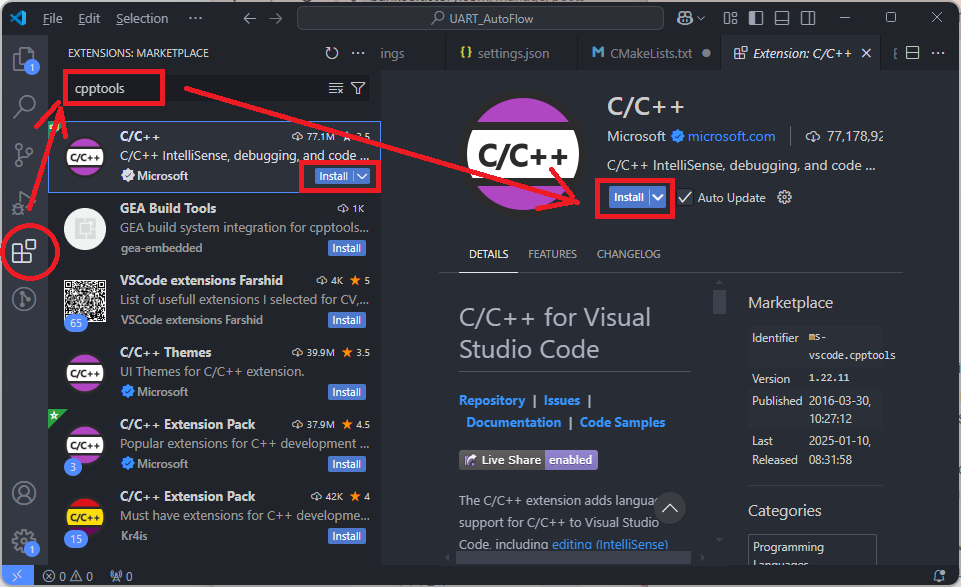
Task: Switch to the CHANGELOG tab
Action: click(x=629, y=254)
